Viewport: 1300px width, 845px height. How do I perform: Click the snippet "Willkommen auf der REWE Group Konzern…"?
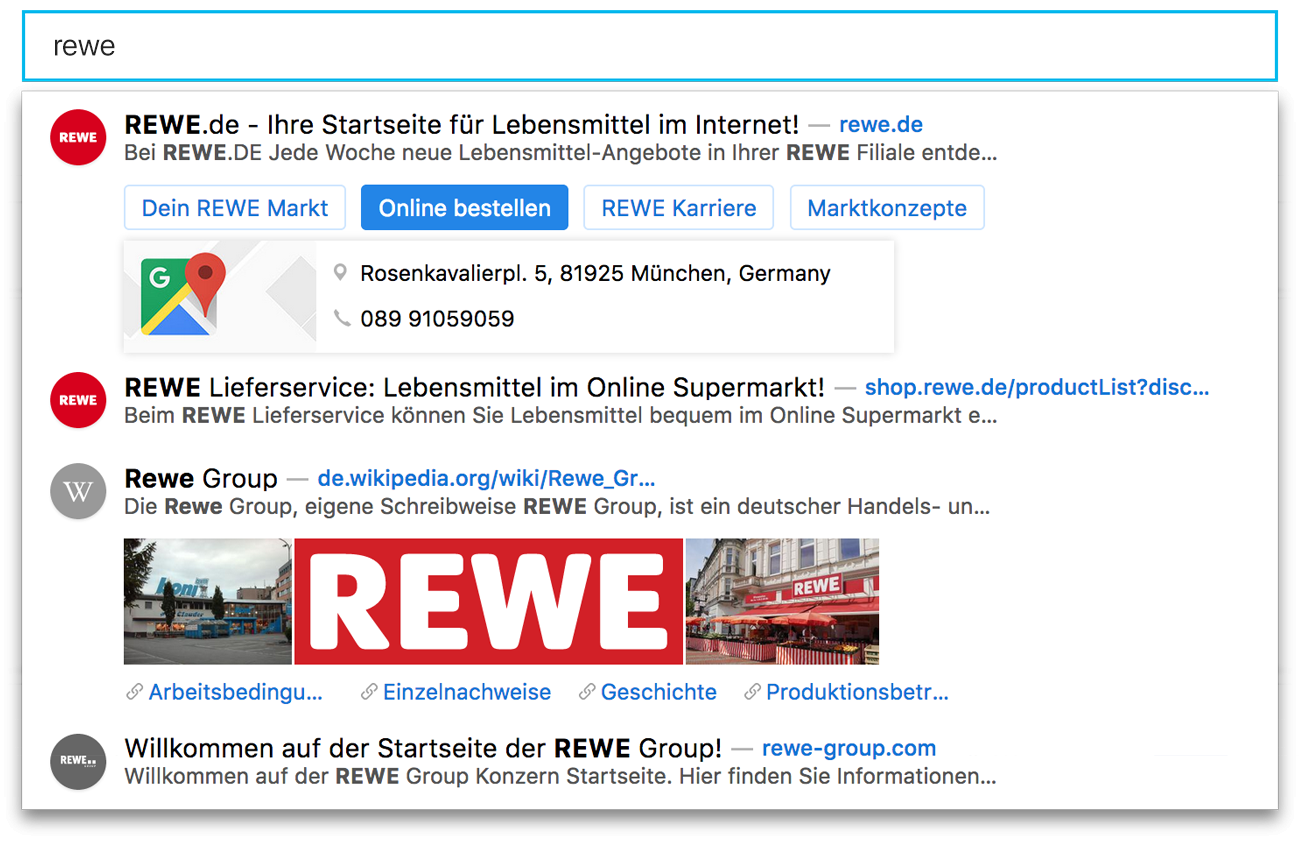click(560, 777)
